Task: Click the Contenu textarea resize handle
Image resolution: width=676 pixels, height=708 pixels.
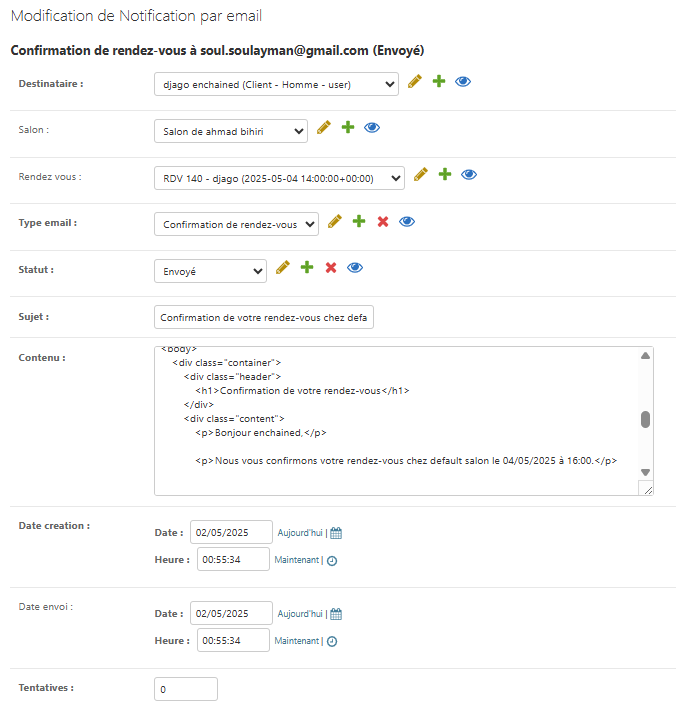Action: tap(647, 489)
